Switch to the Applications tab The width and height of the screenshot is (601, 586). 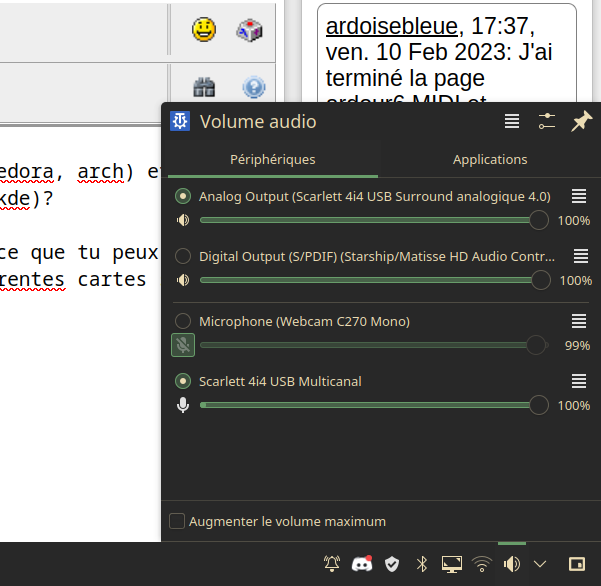tap(490, 160)
